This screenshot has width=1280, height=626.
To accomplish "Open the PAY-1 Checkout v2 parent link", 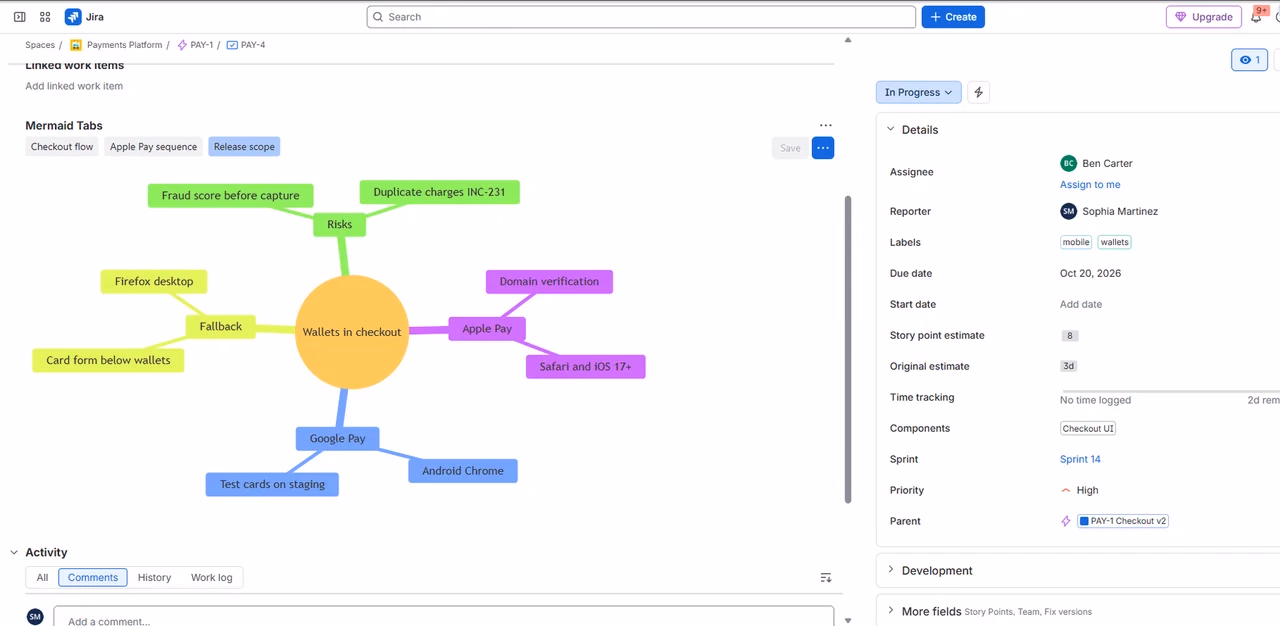I will [1123, 521].
